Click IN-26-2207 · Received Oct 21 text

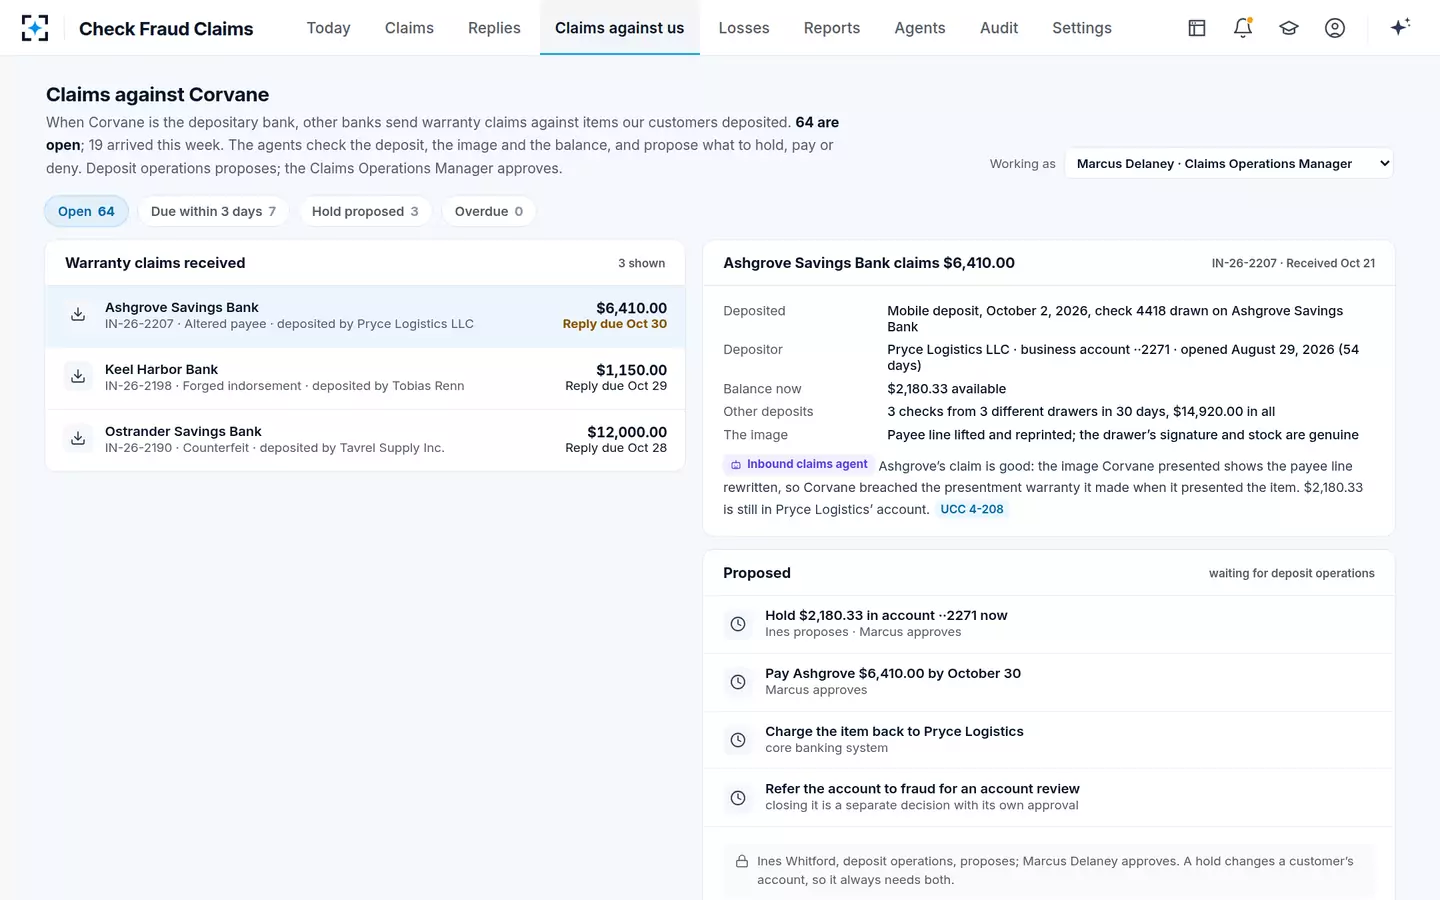tap(1293, 263)
